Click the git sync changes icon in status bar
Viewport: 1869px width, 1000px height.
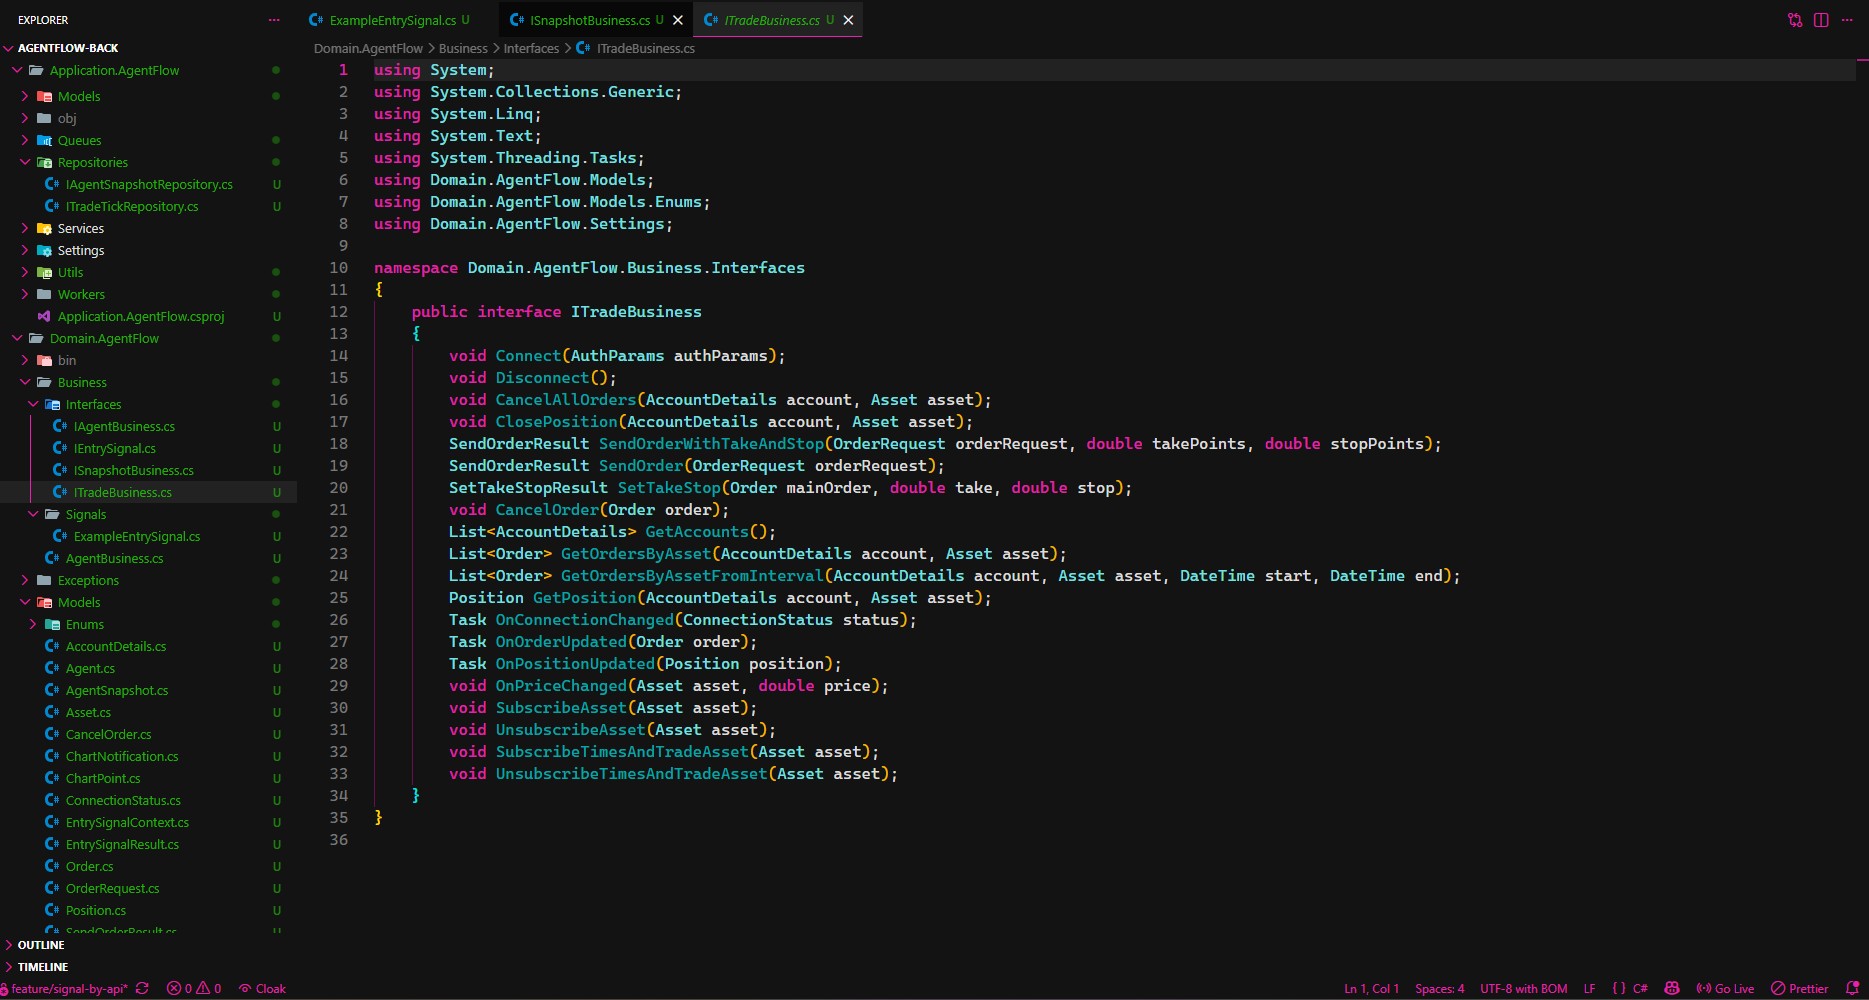[142, 988]
